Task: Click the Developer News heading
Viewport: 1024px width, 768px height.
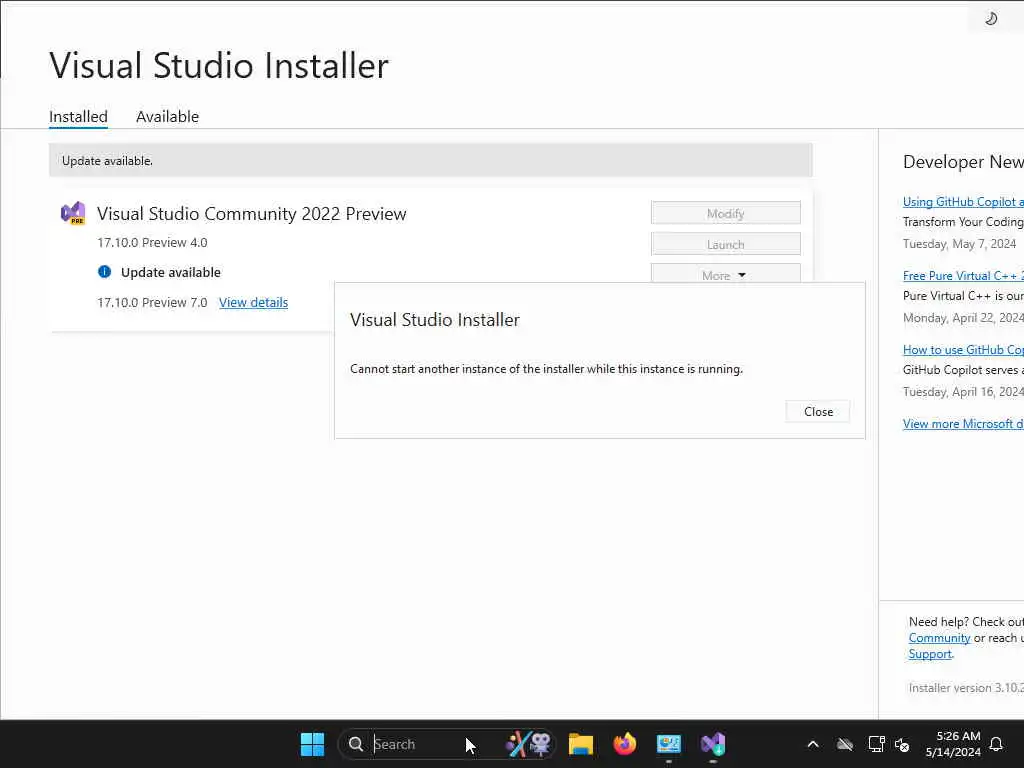Action: [963, 161]
